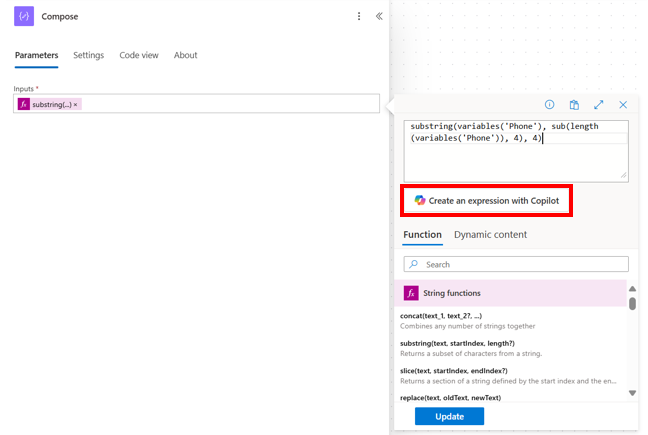Insert the replace(text, oldText, newText) function
648x435 pixels.
coord(450,398)
